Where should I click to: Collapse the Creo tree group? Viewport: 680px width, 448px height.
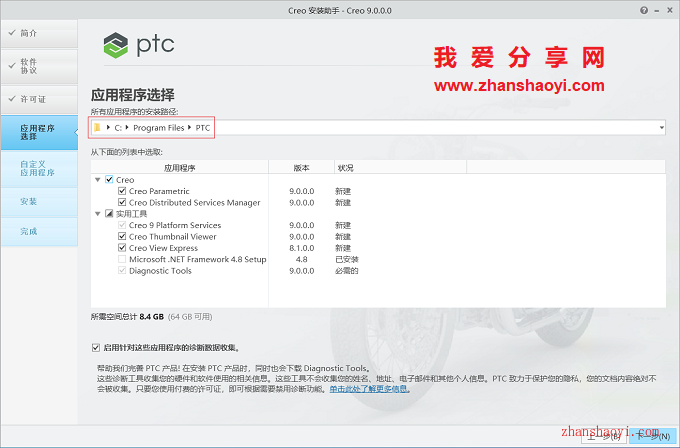click(x=98, y=180)
